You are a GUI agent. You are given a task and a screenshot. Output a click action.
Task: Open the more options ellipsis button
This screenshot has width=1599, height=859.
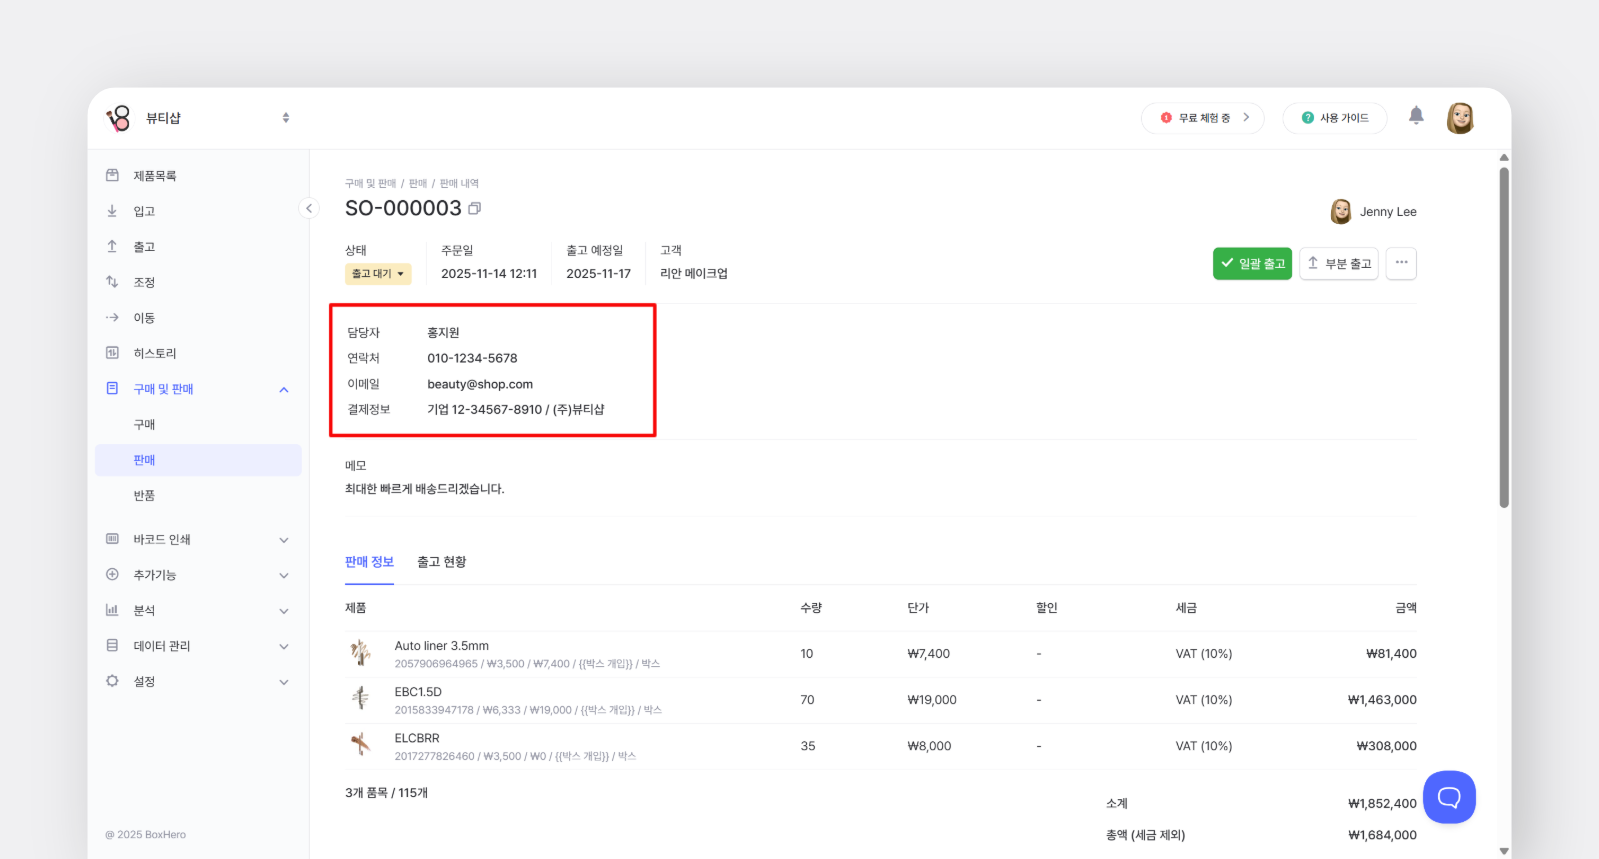coord(1401,263)
